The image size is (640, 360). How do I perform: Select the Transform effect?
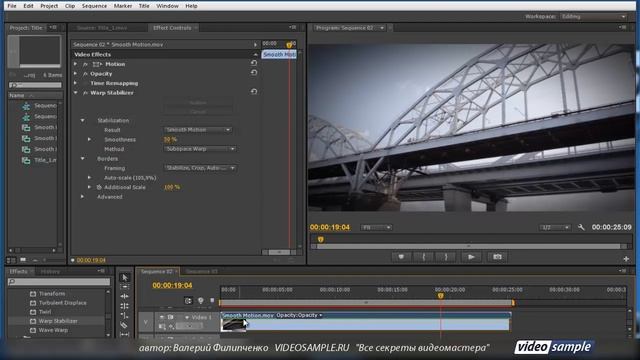52,293
